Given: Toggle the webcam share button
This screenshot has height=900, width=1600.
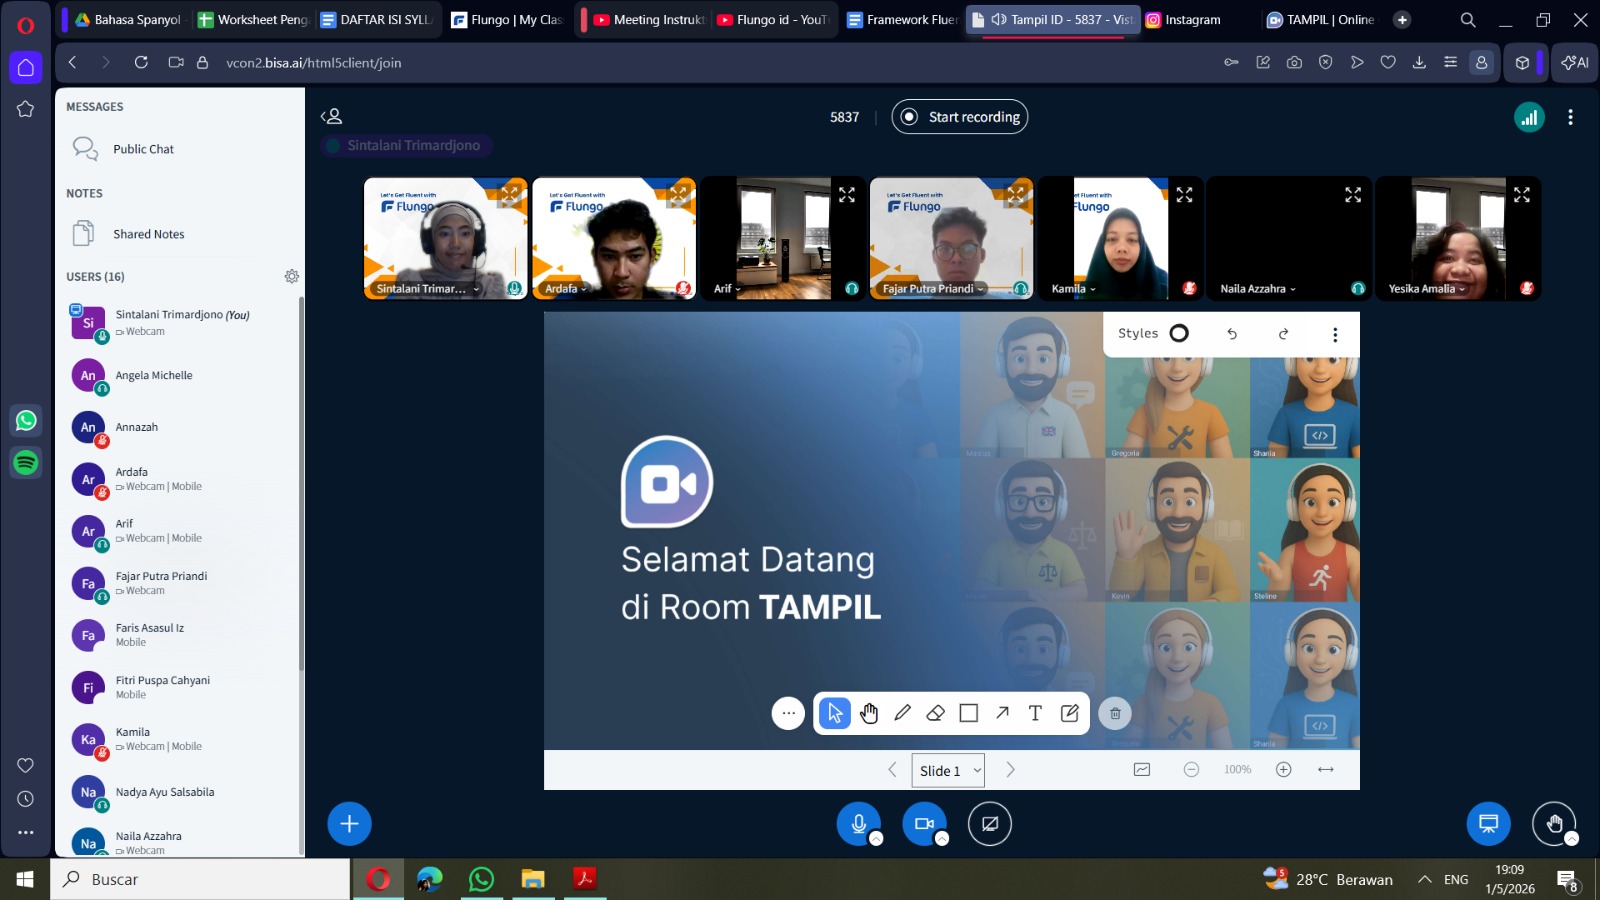Looking at the screenshot, I should click(x=924, y=824).
